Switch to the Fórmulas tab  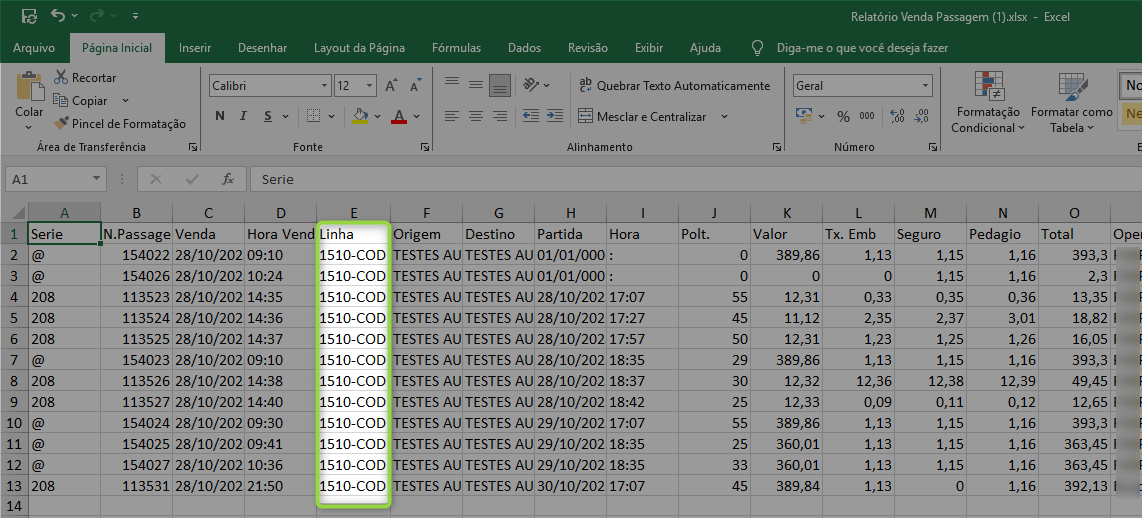(x=456, y=48)
